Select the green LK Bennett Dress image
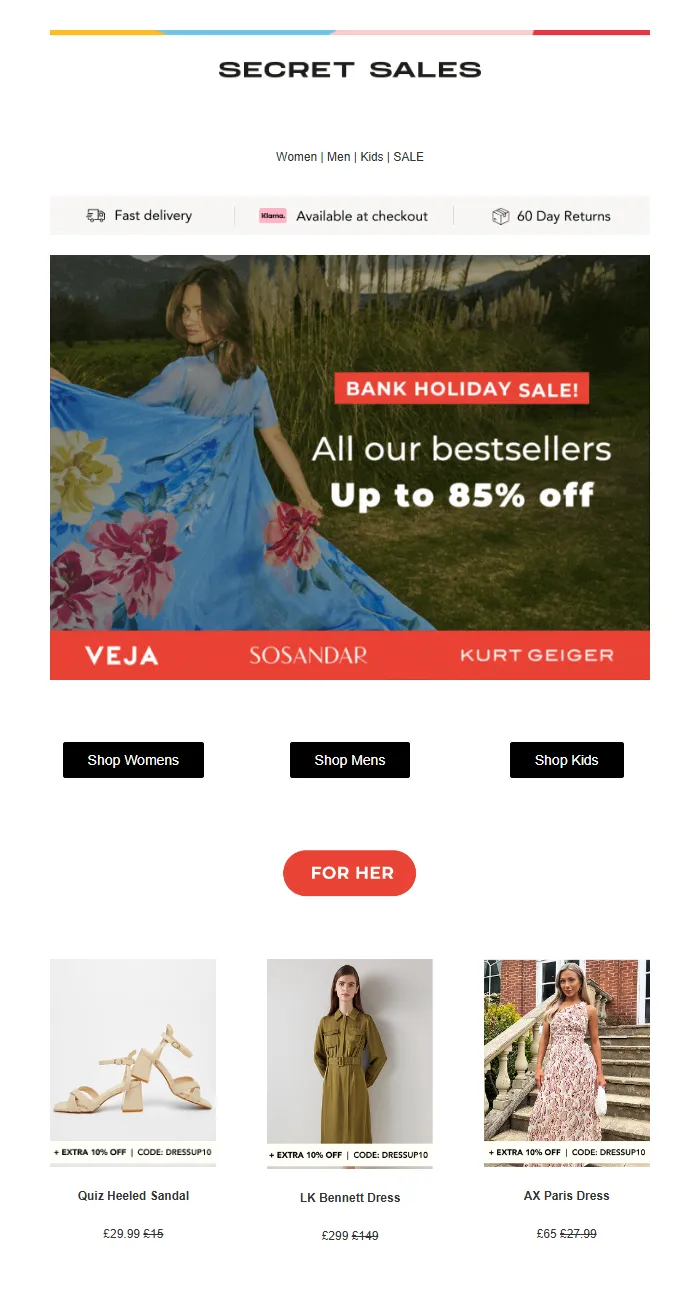The height and width of the screenshot is (1305, 700). point(350,1064)
